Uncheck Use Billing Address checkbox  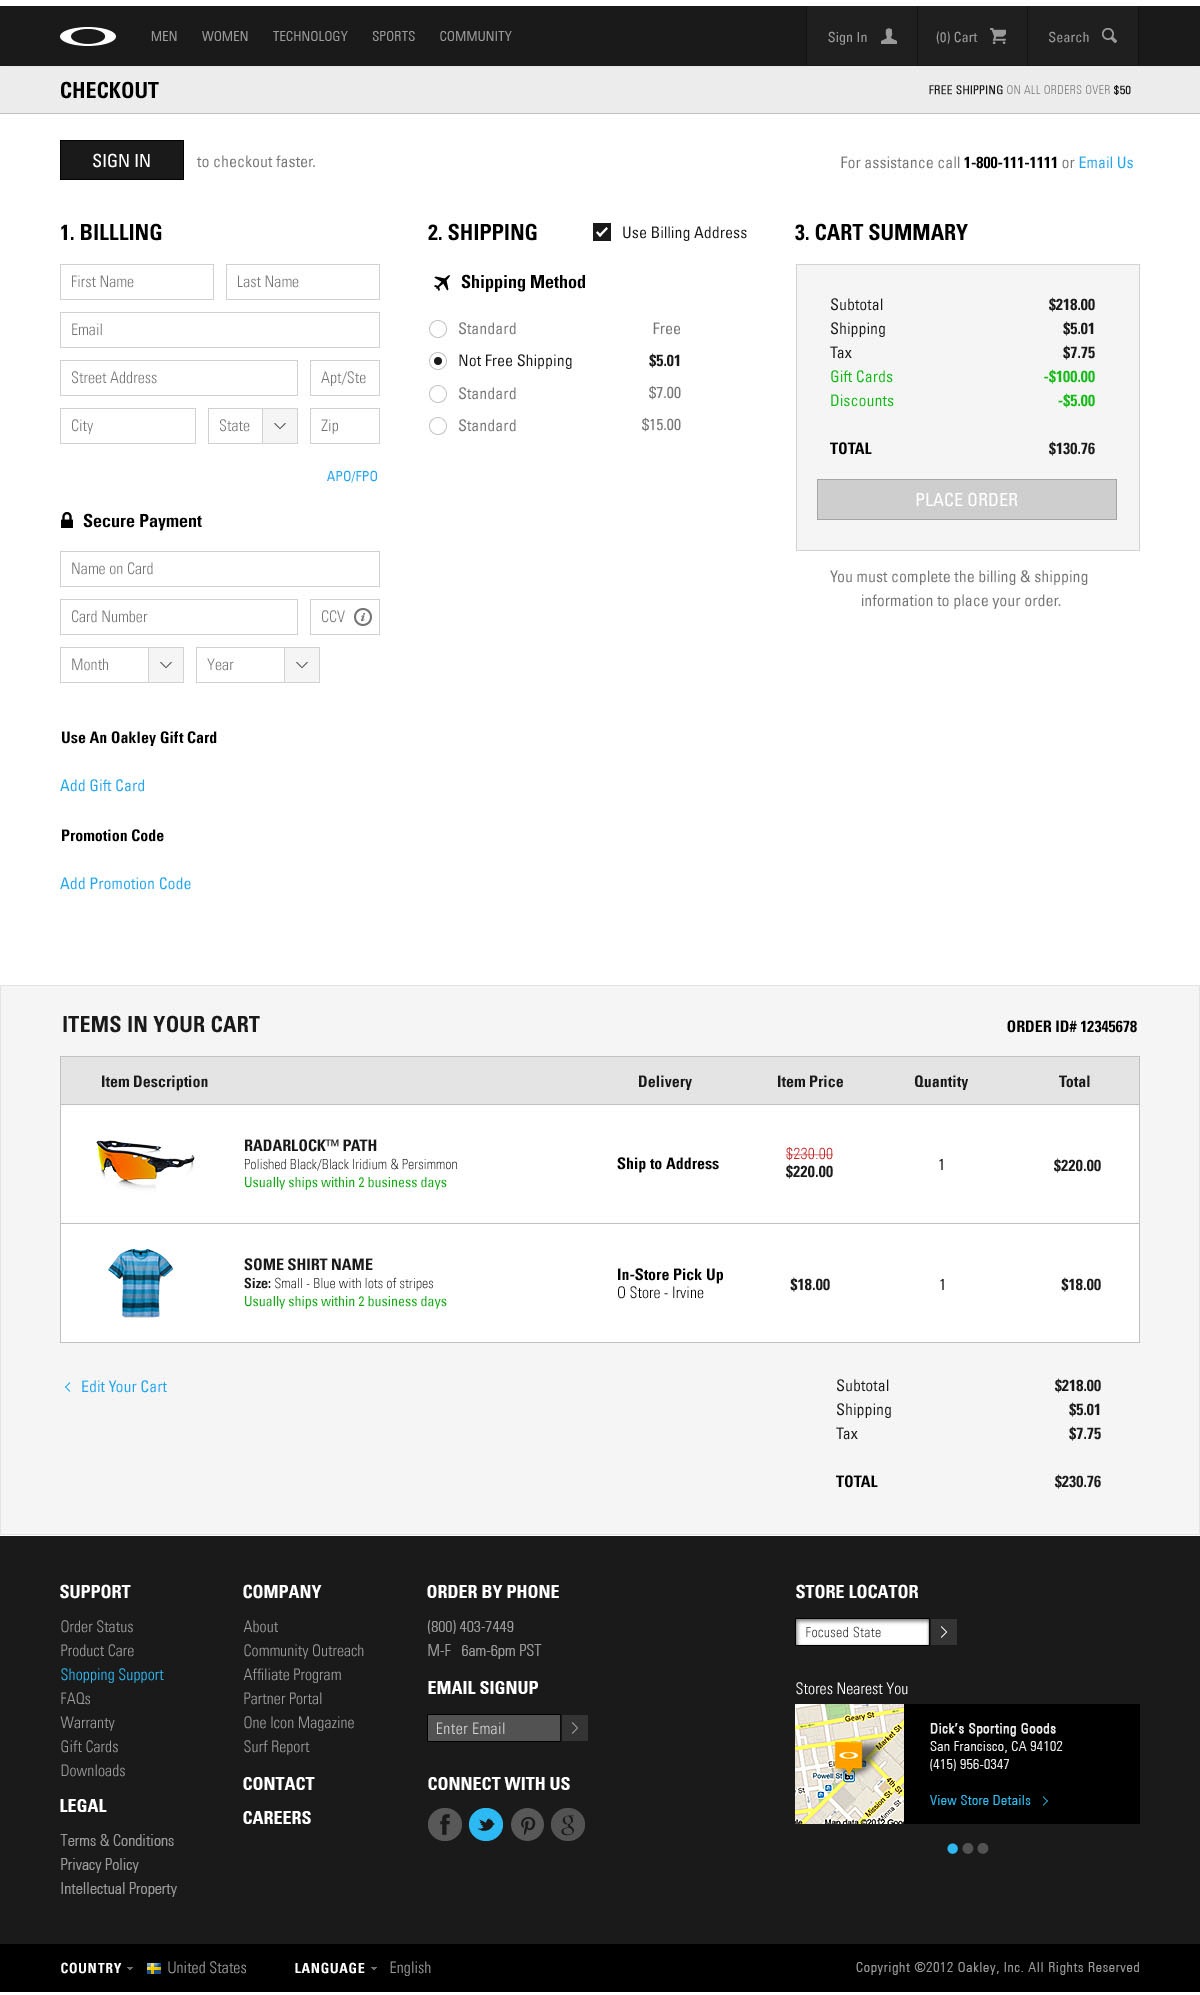click(x=602, y=232)
